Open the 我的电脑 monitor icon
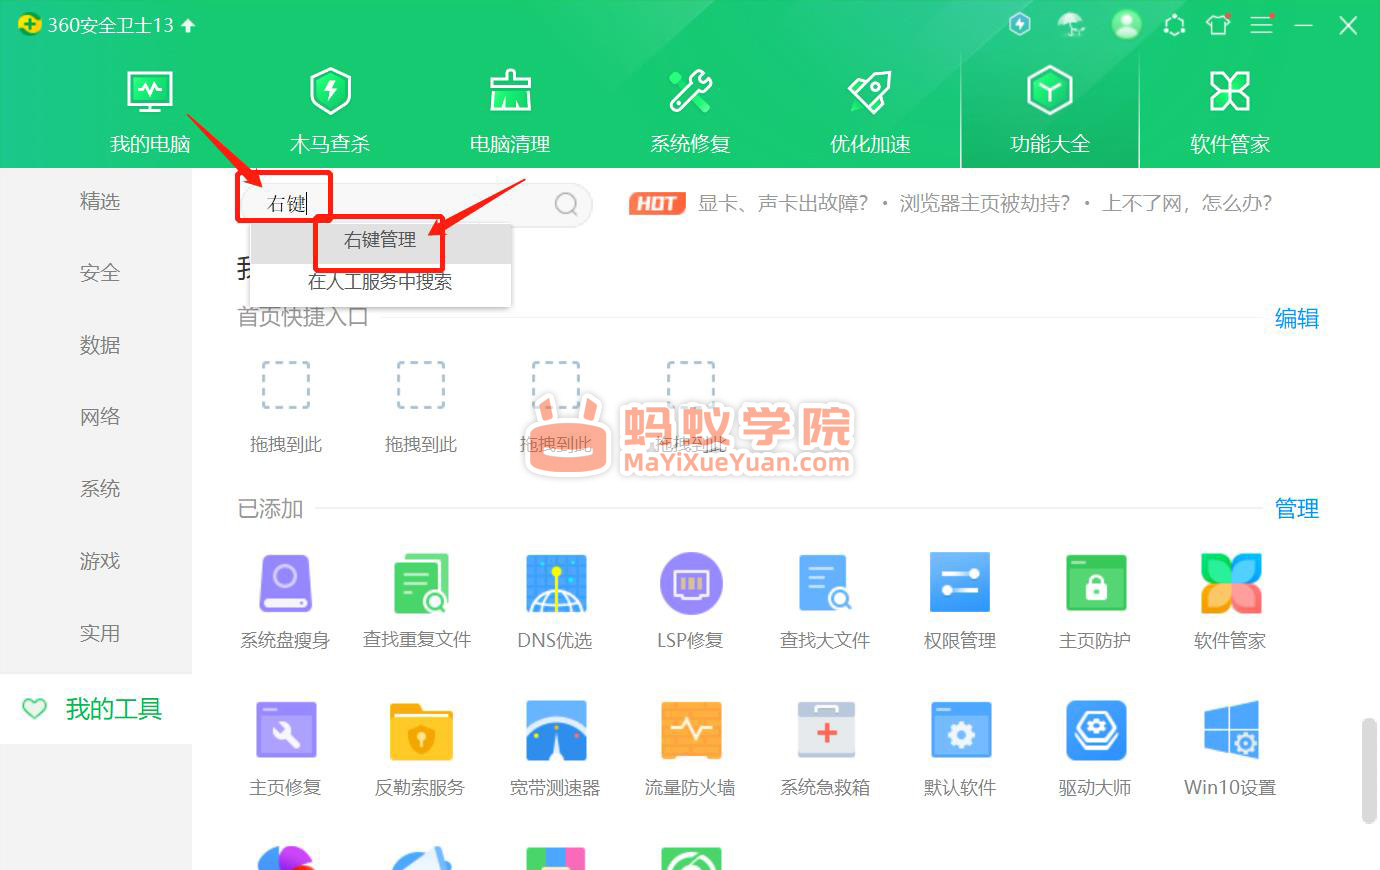1380x870 pixels. (x=150, y=91)
